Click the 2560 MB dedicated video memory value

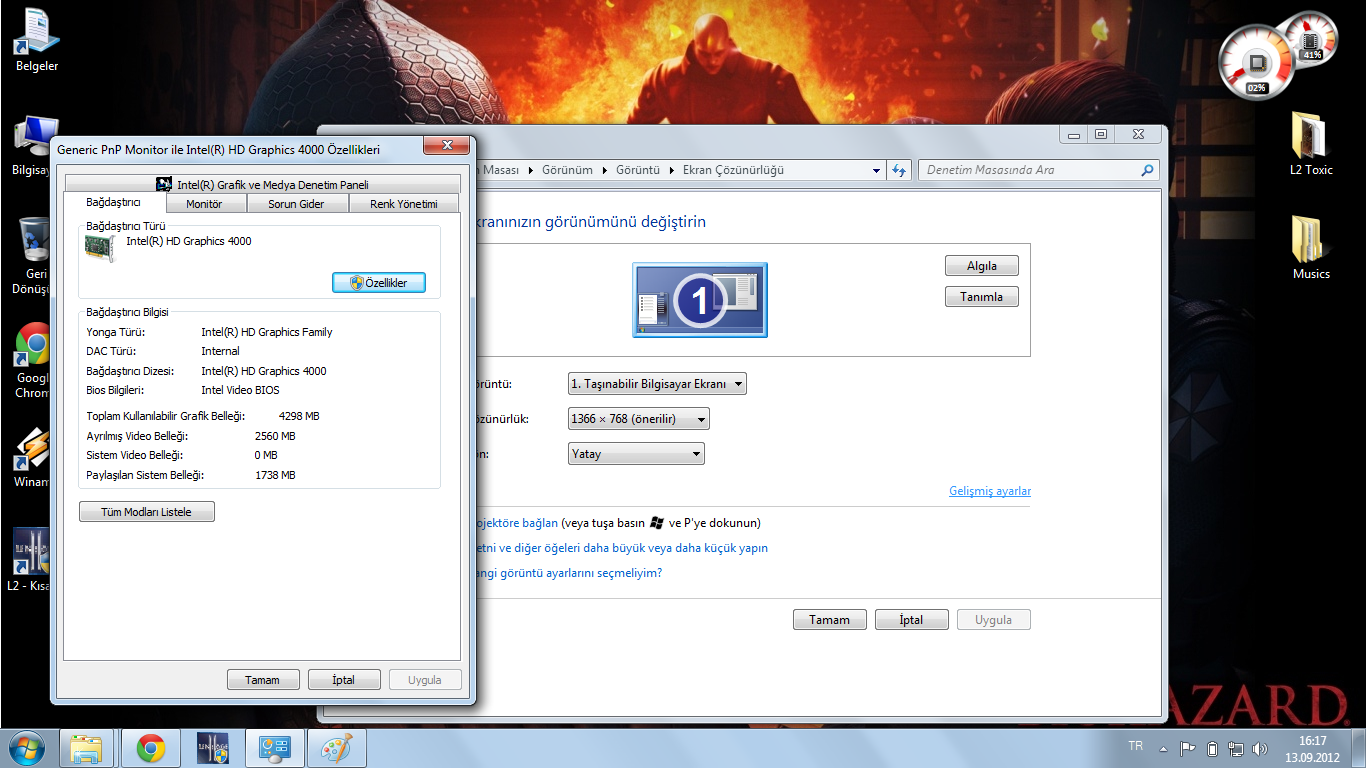pyautogui.click(x=275, y=436)
